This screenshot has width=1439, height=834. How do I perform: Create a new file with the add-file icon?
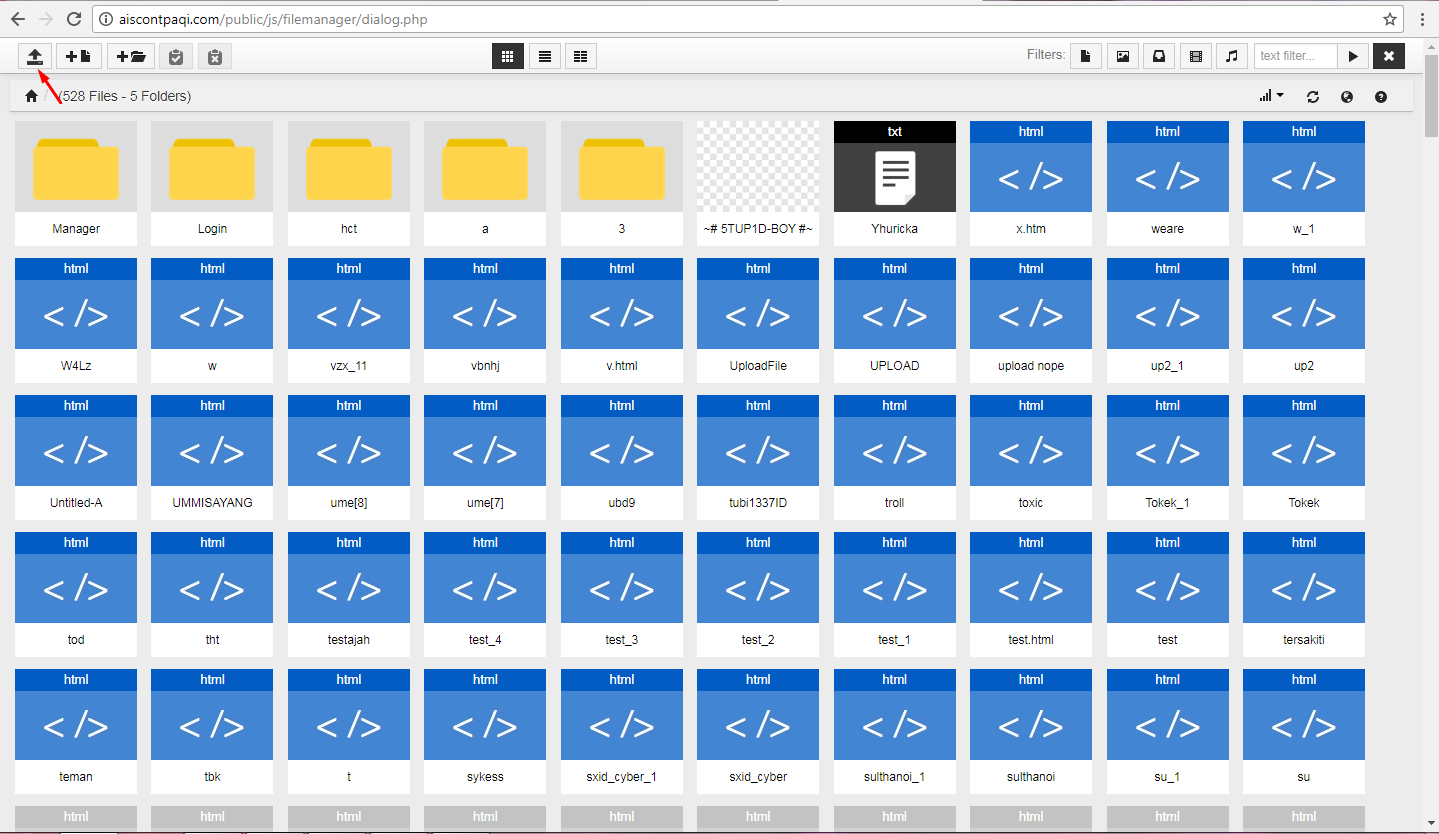78,56
